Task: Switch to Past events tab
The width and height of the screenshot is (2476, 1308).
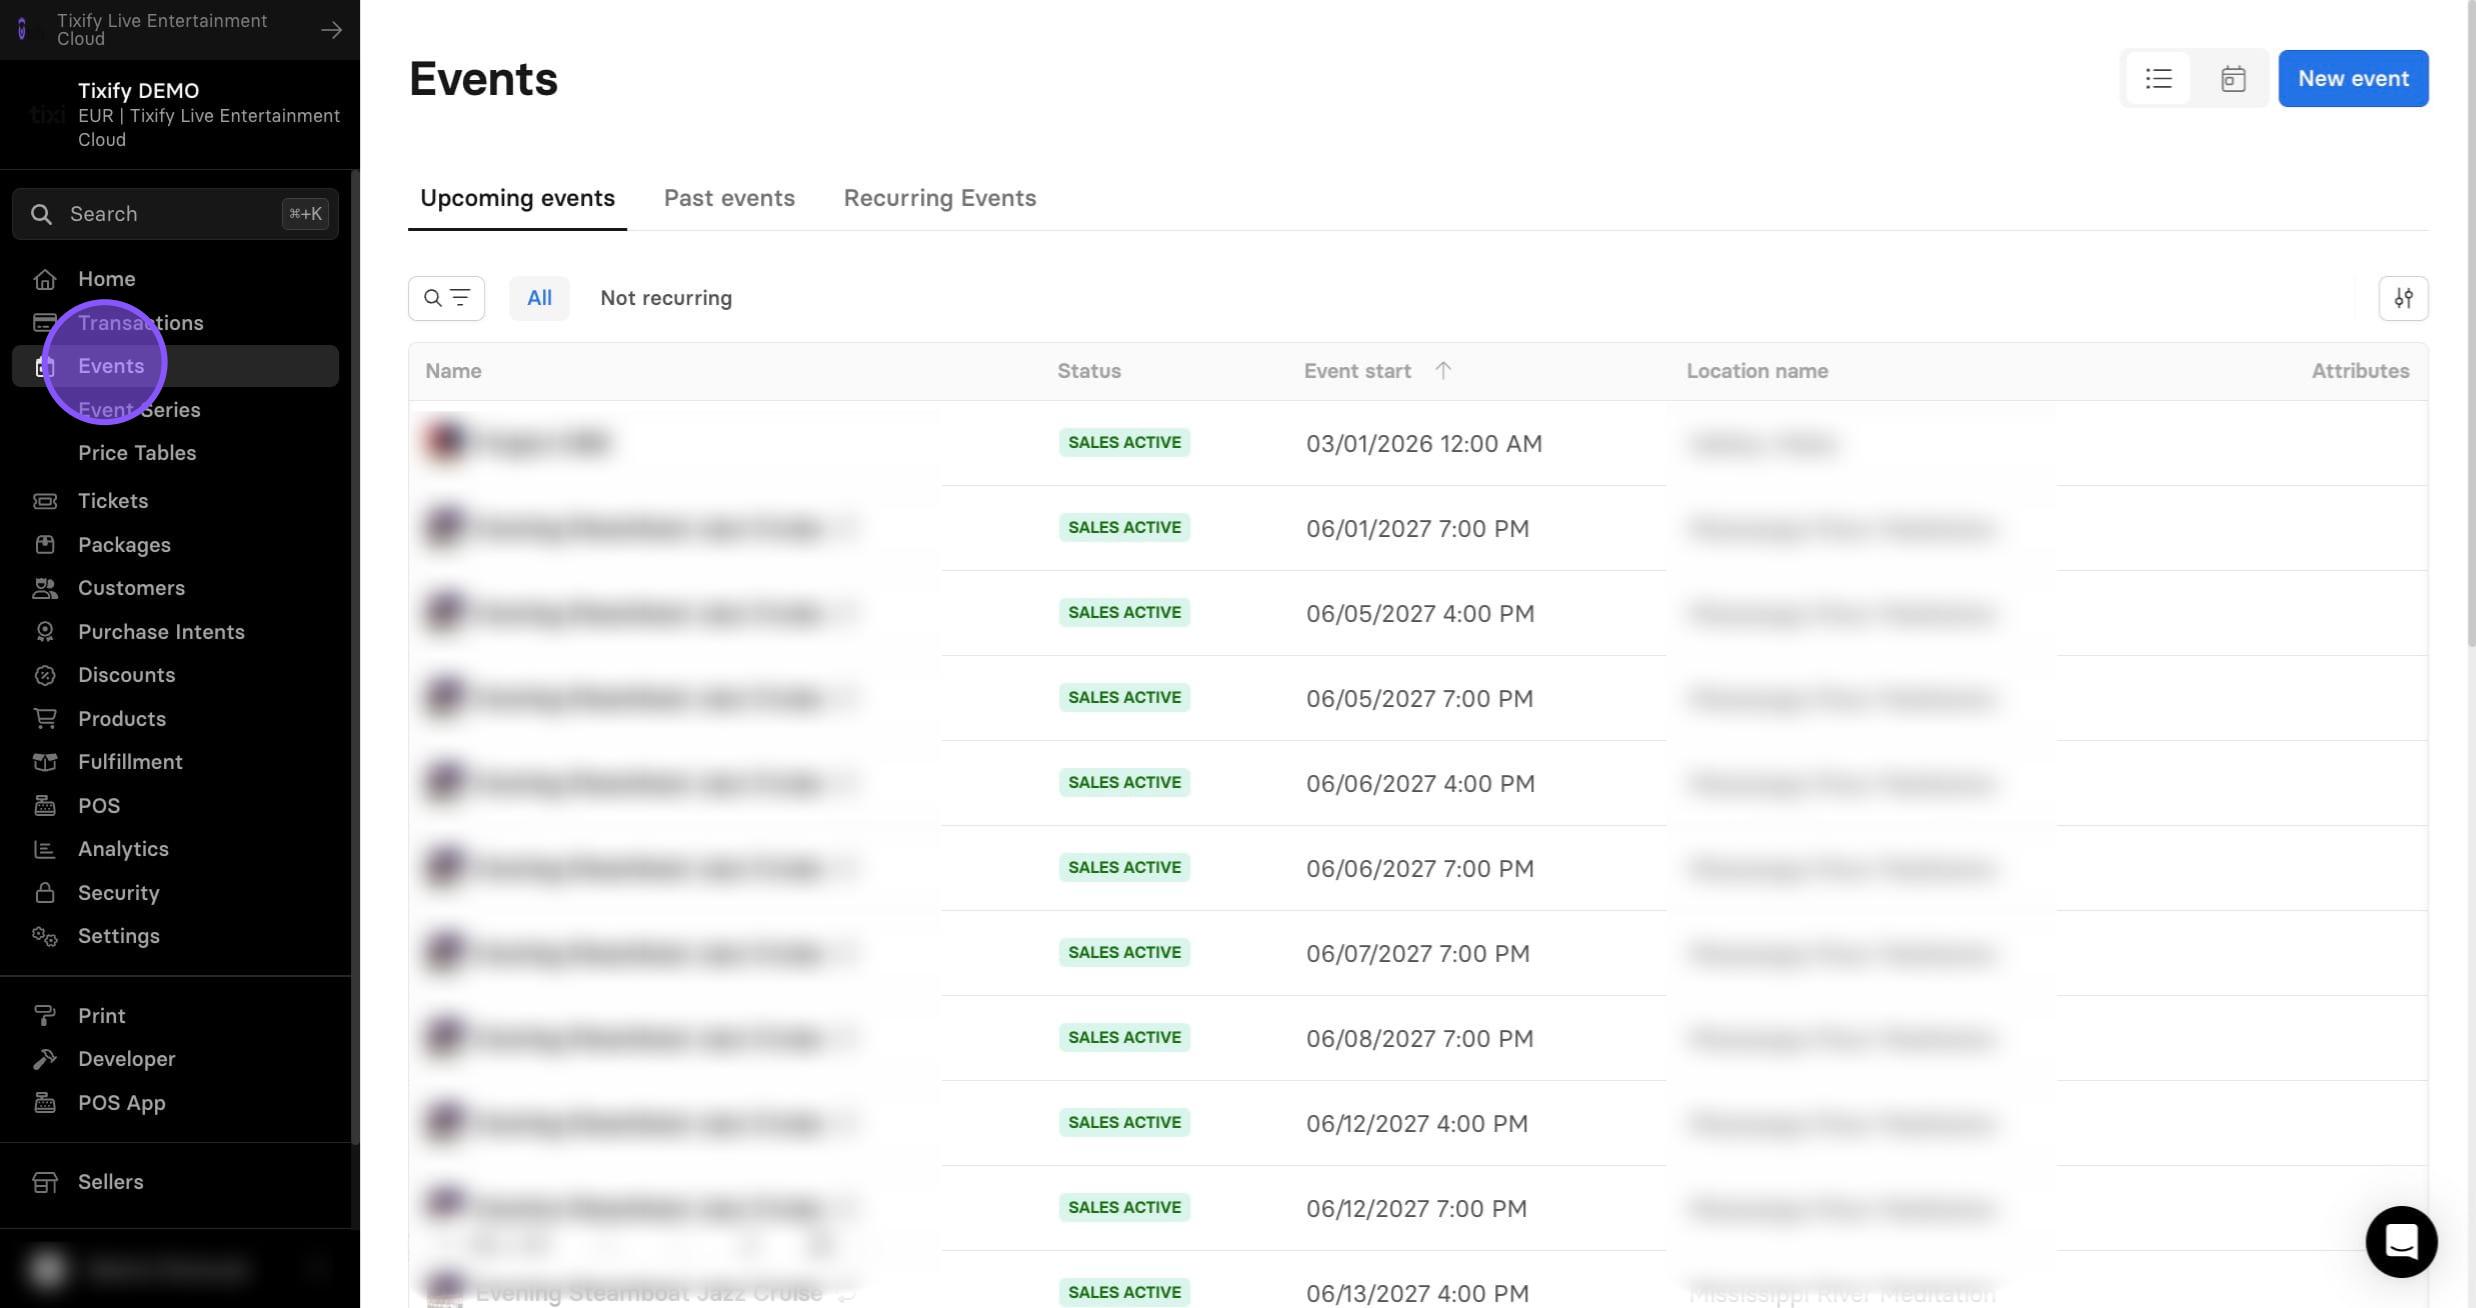Action: click(729, 198)
